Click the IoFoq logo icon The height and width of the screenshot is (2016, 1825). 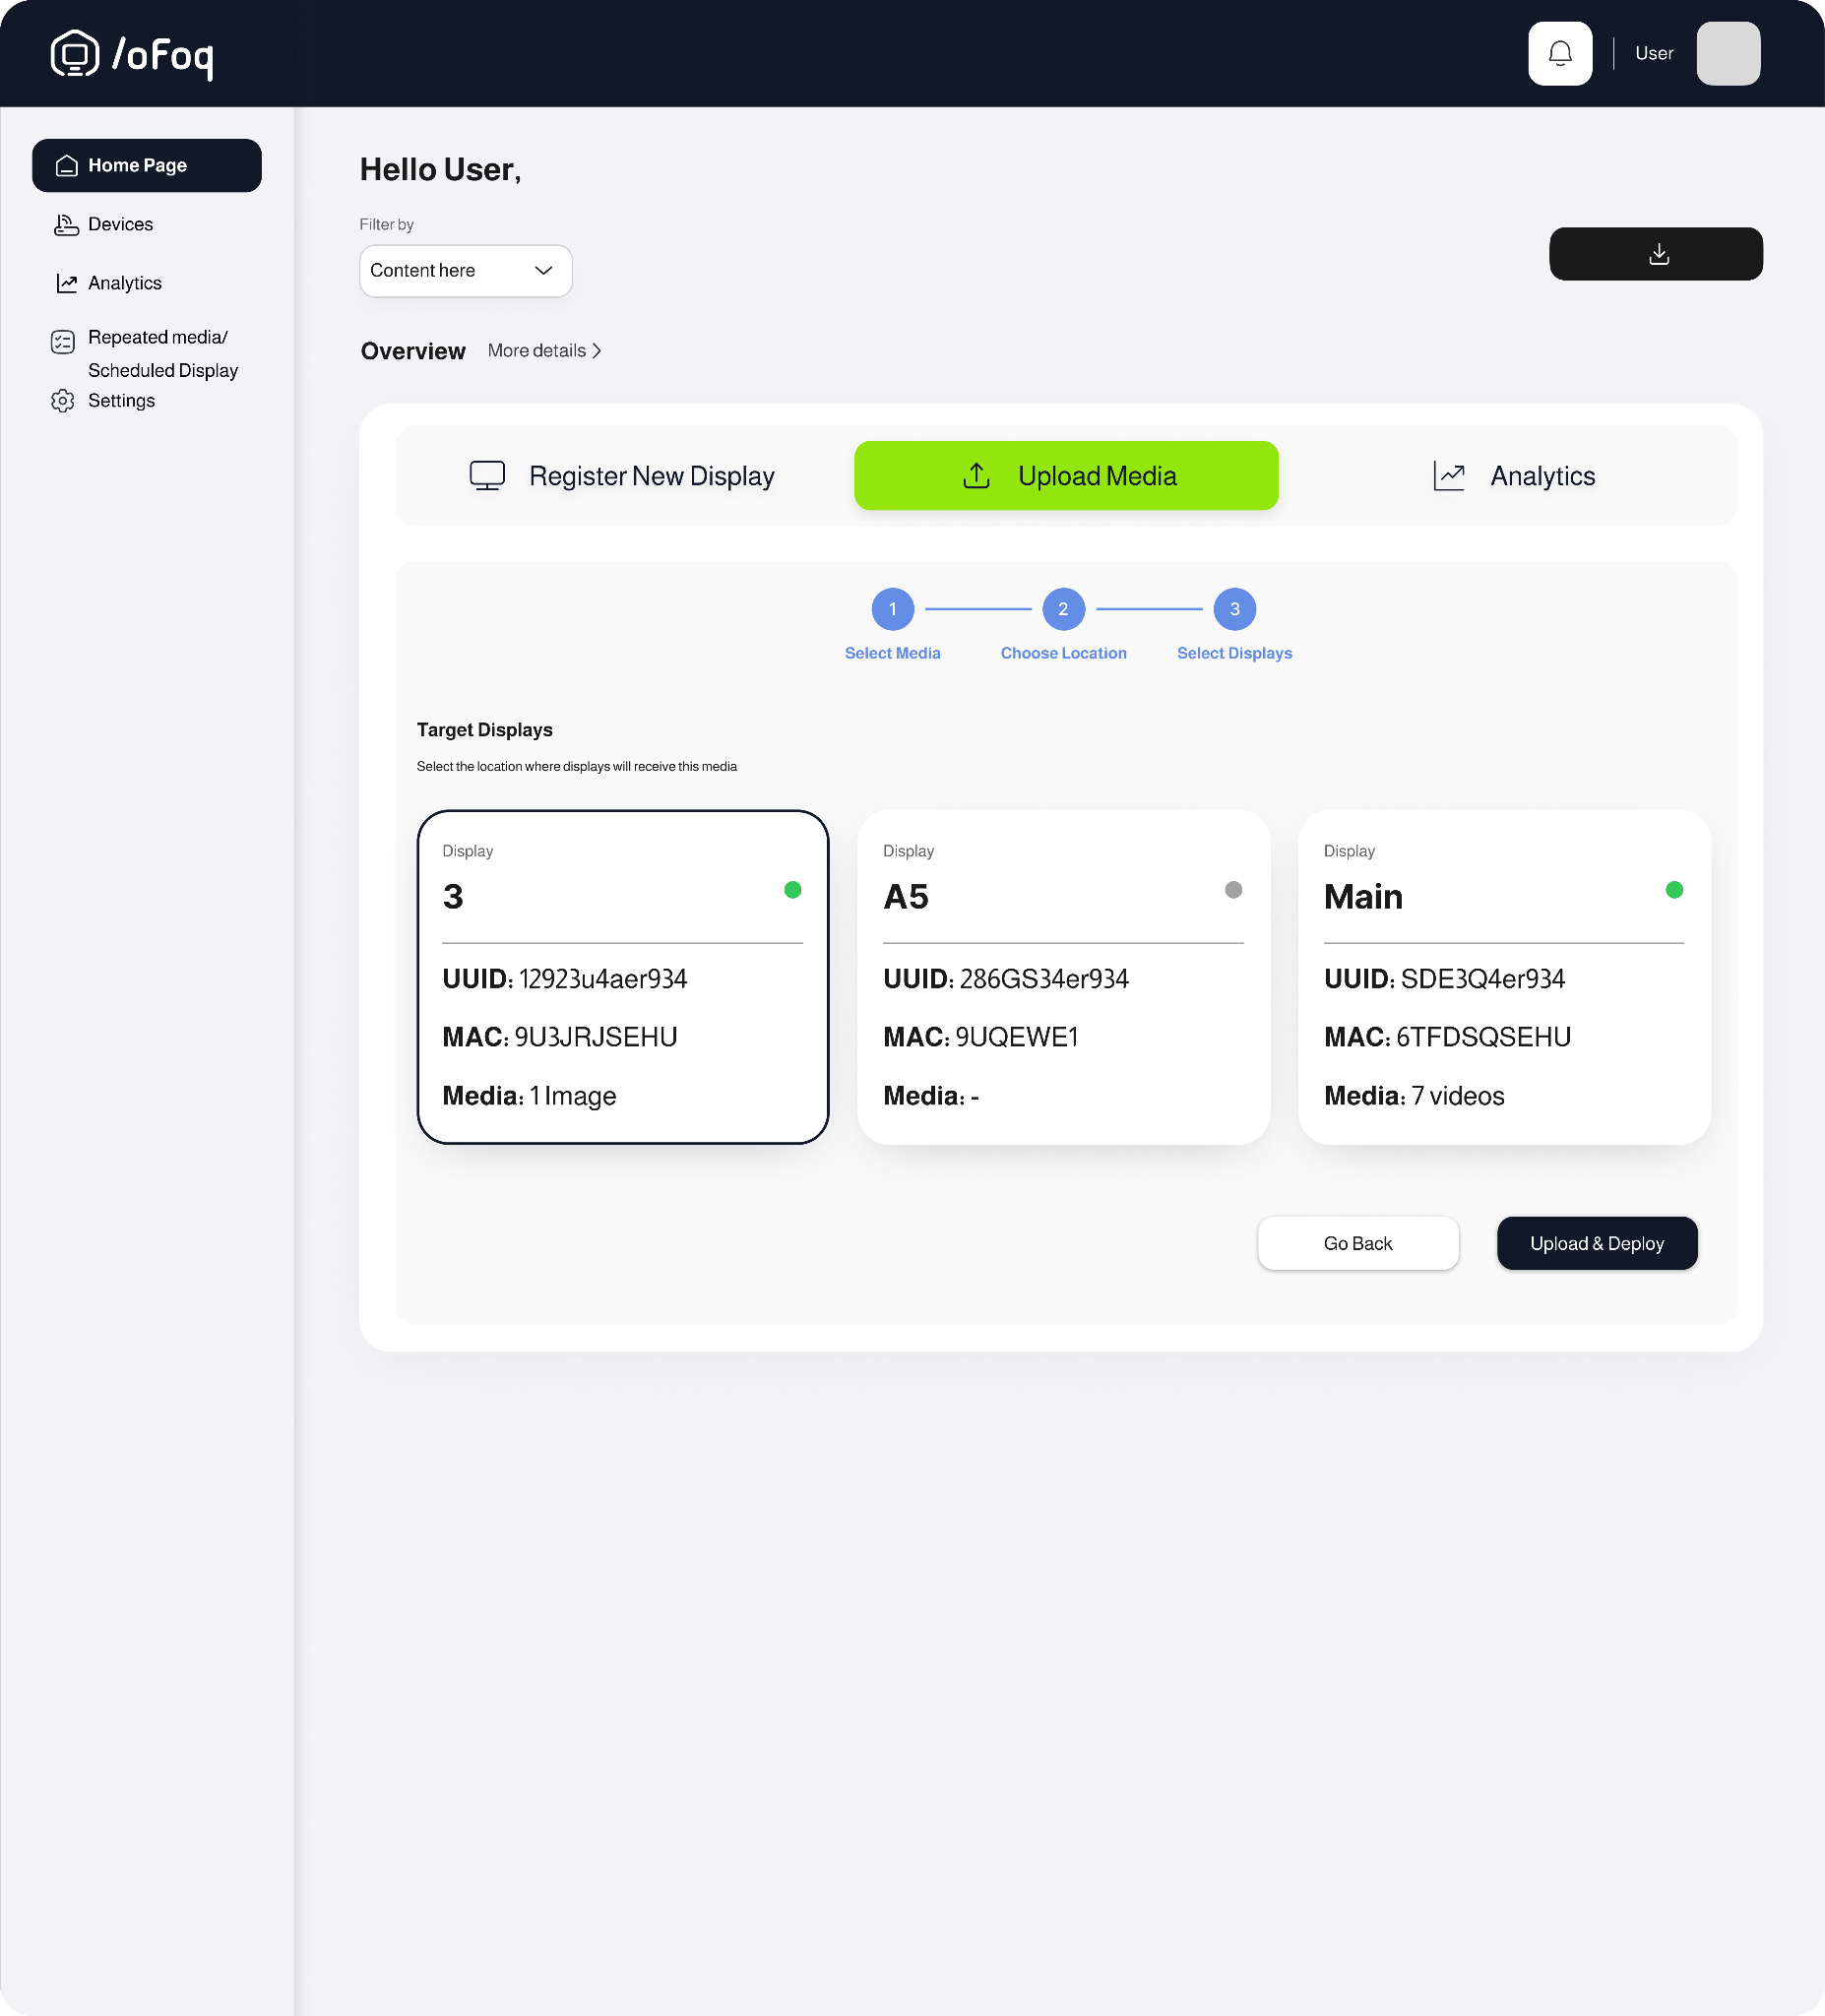click(75, 54)
